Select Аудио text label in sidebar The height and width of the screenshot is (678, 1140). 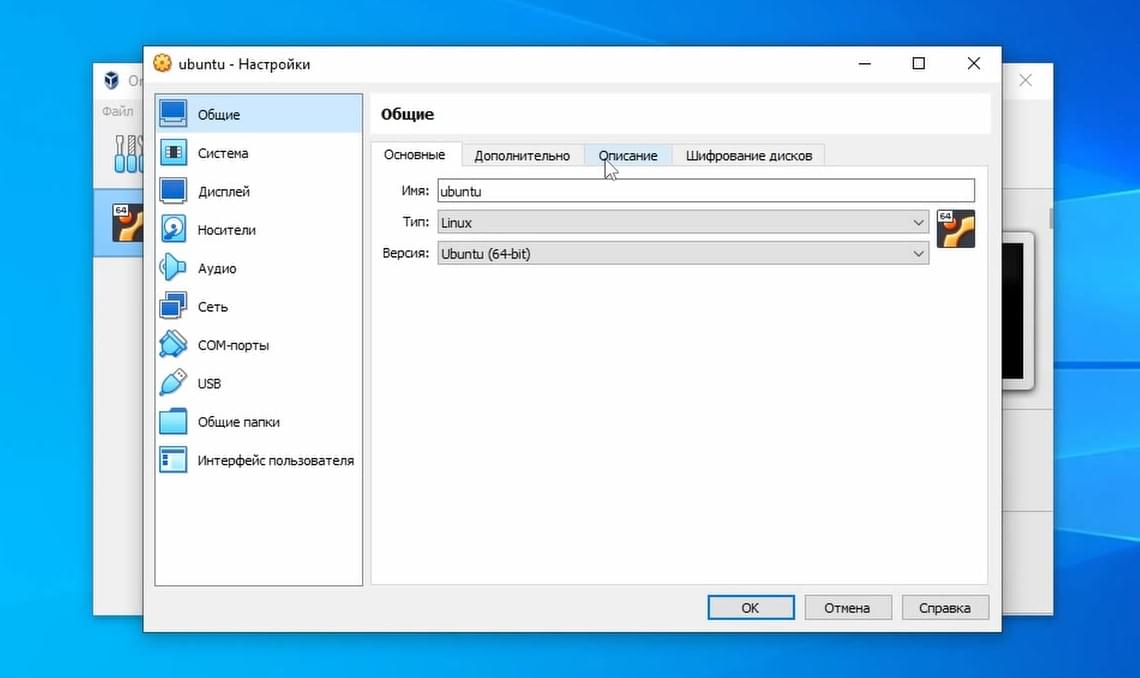click(x=217, y=269)
